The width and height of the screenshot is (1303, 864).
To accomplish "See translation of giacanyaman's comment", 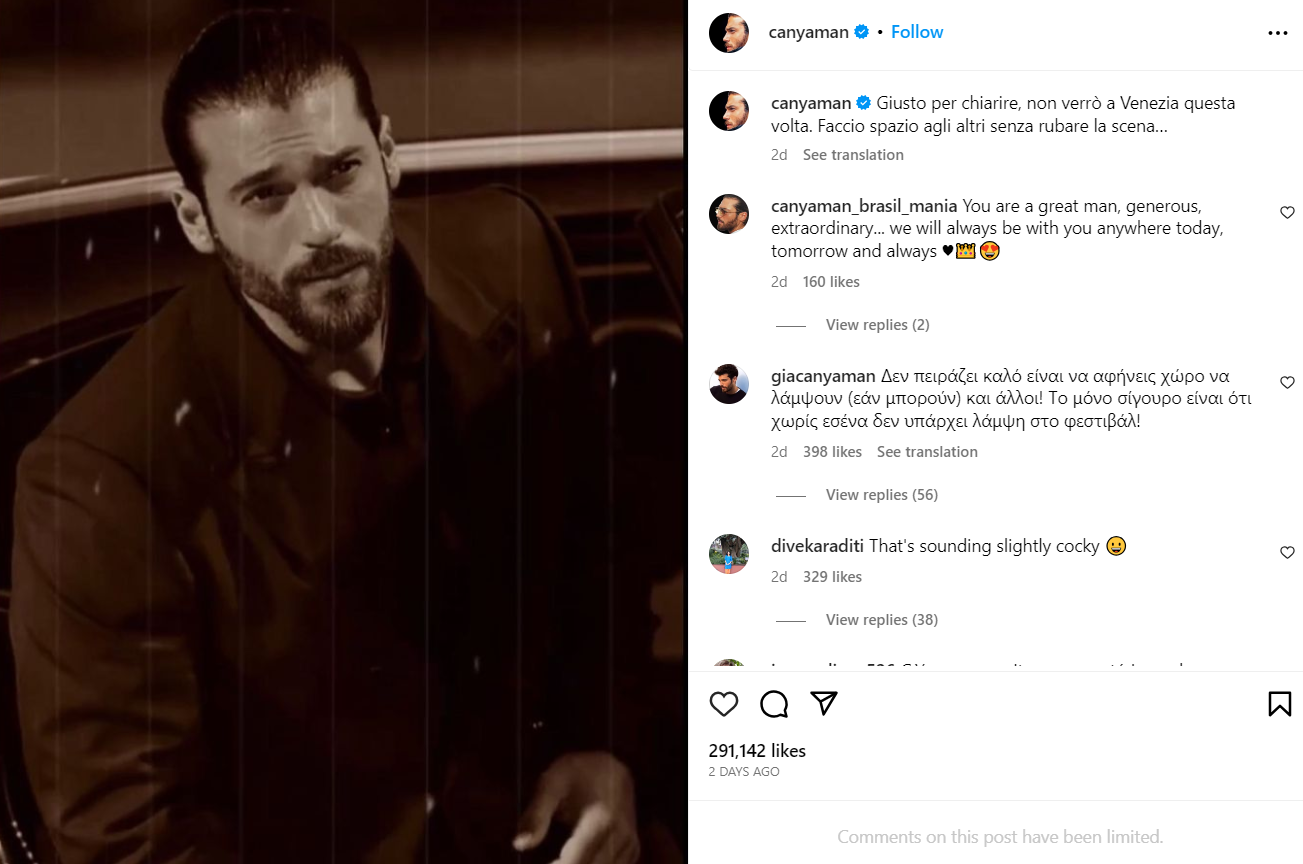I will tap(927, 452).
